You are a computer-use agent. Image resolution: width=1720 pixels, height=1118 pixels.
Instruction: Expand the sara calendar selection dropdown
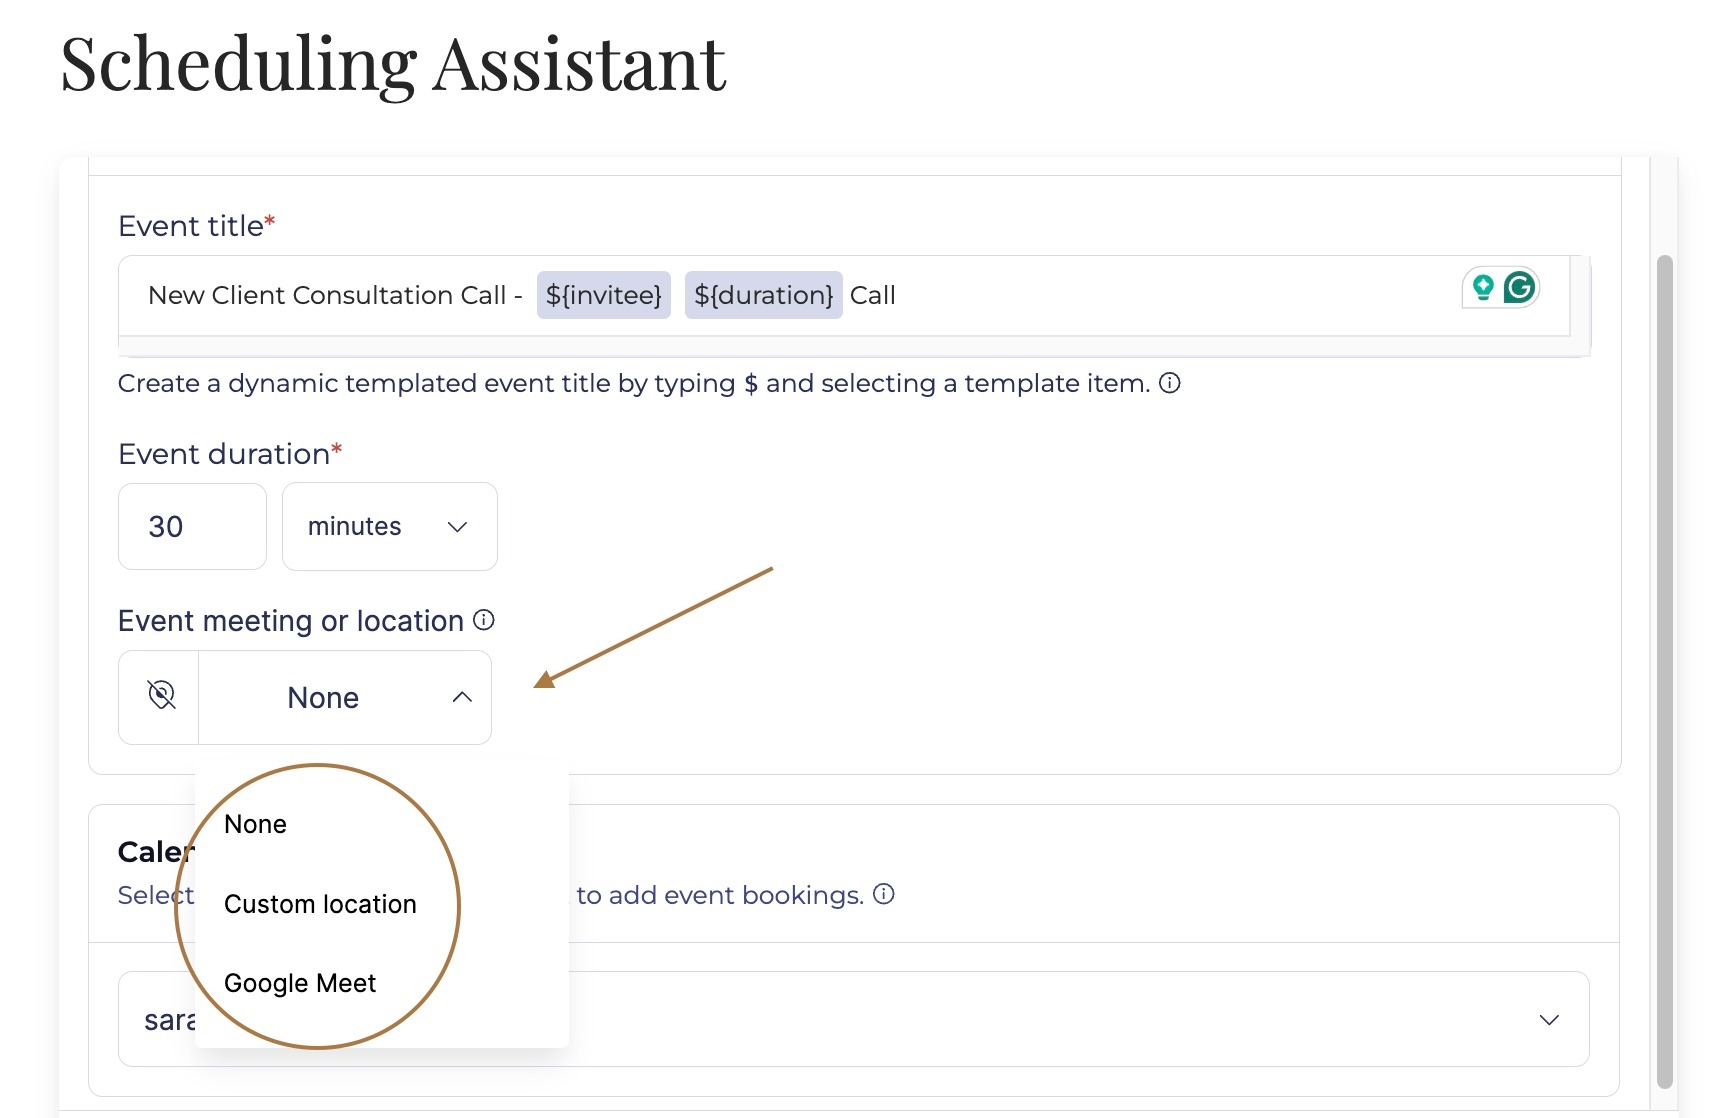[1549, 1019]
